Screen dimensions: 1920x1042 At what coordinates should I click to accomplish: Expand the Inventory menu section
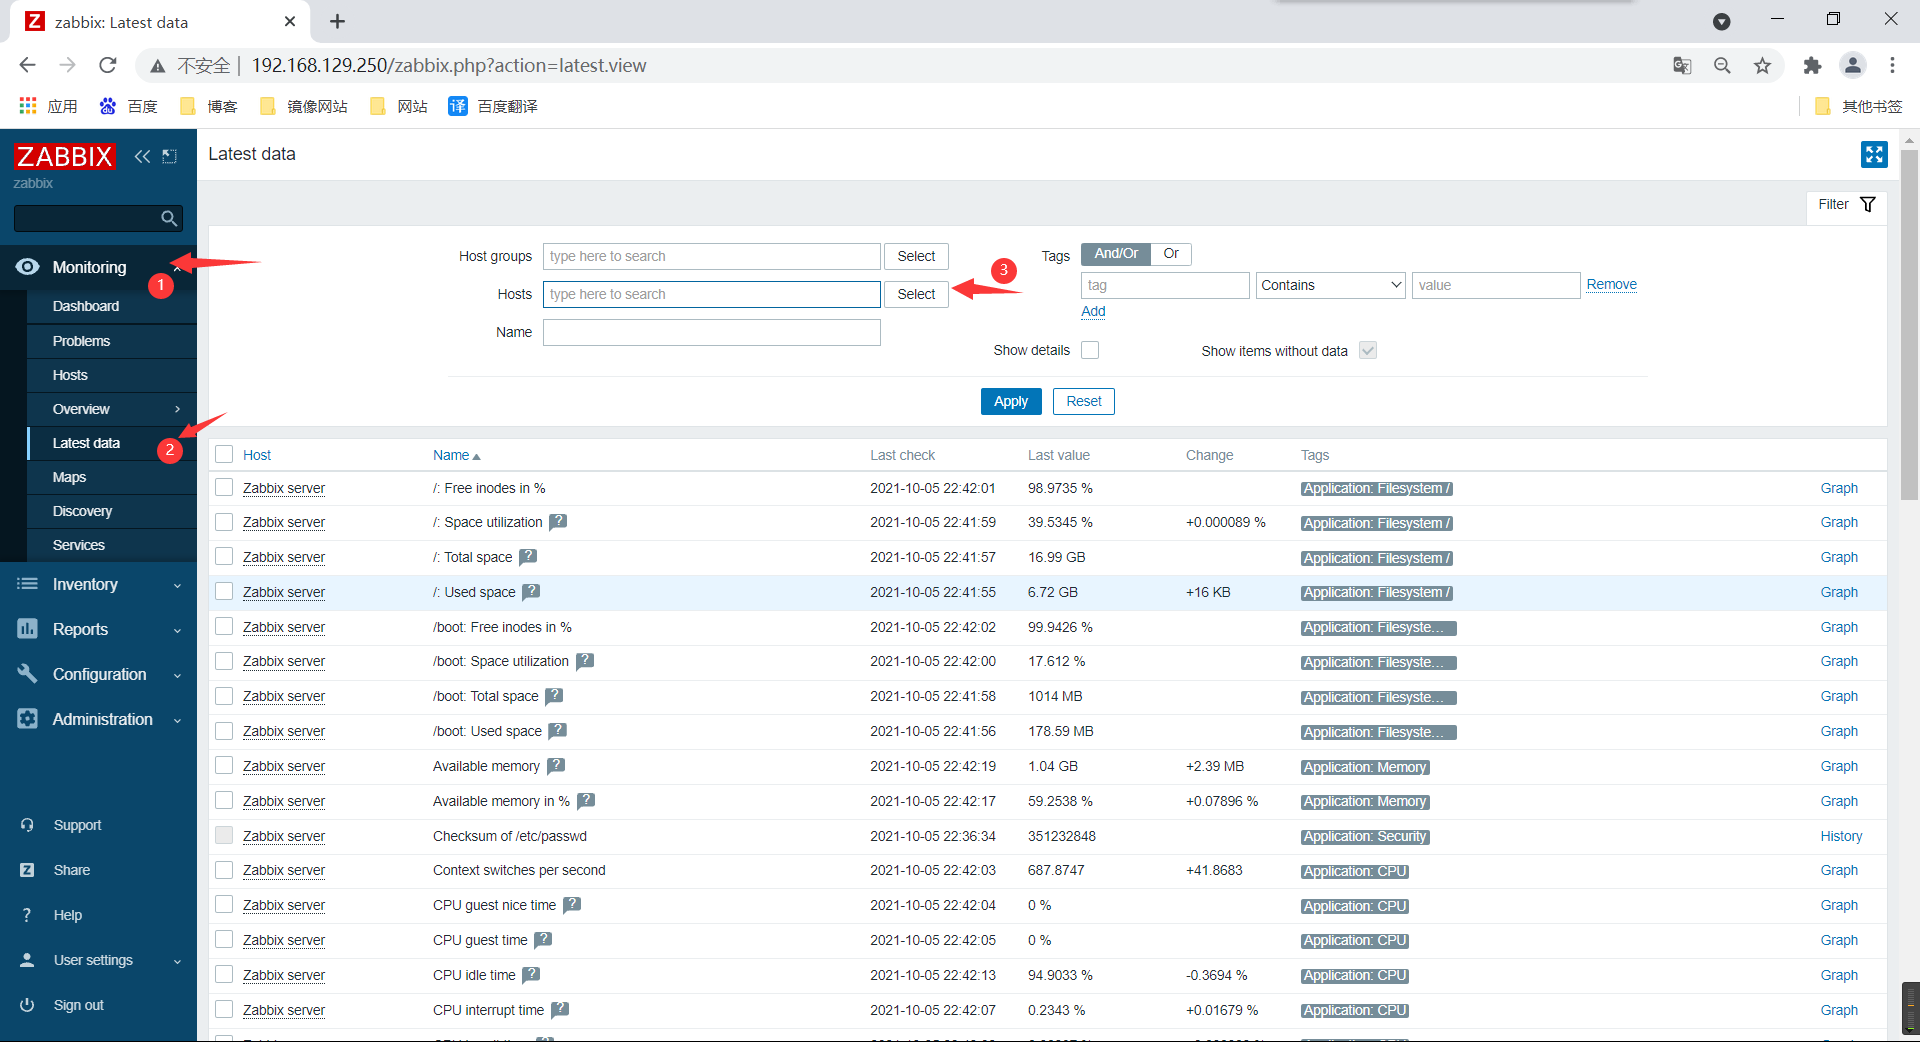(98, 585)
